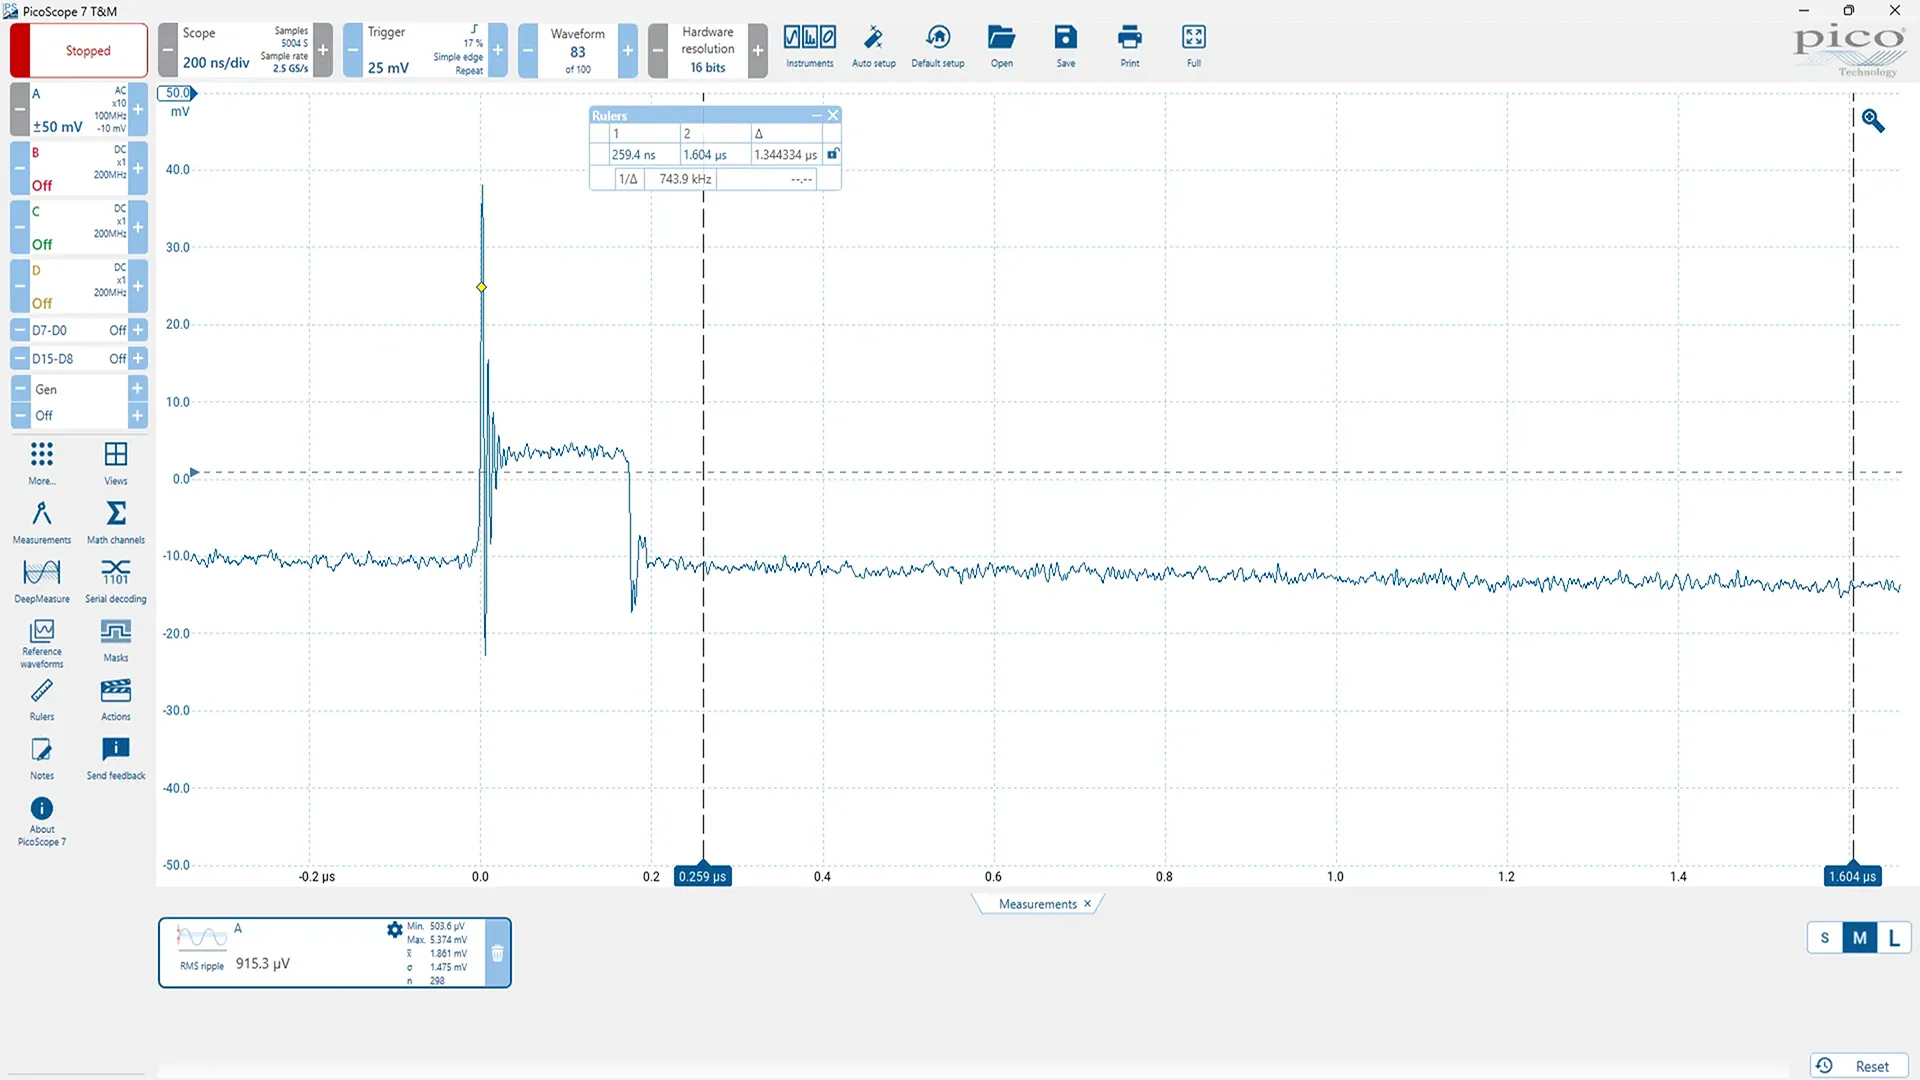Click the Reset button

(x=1860, y=1066)
